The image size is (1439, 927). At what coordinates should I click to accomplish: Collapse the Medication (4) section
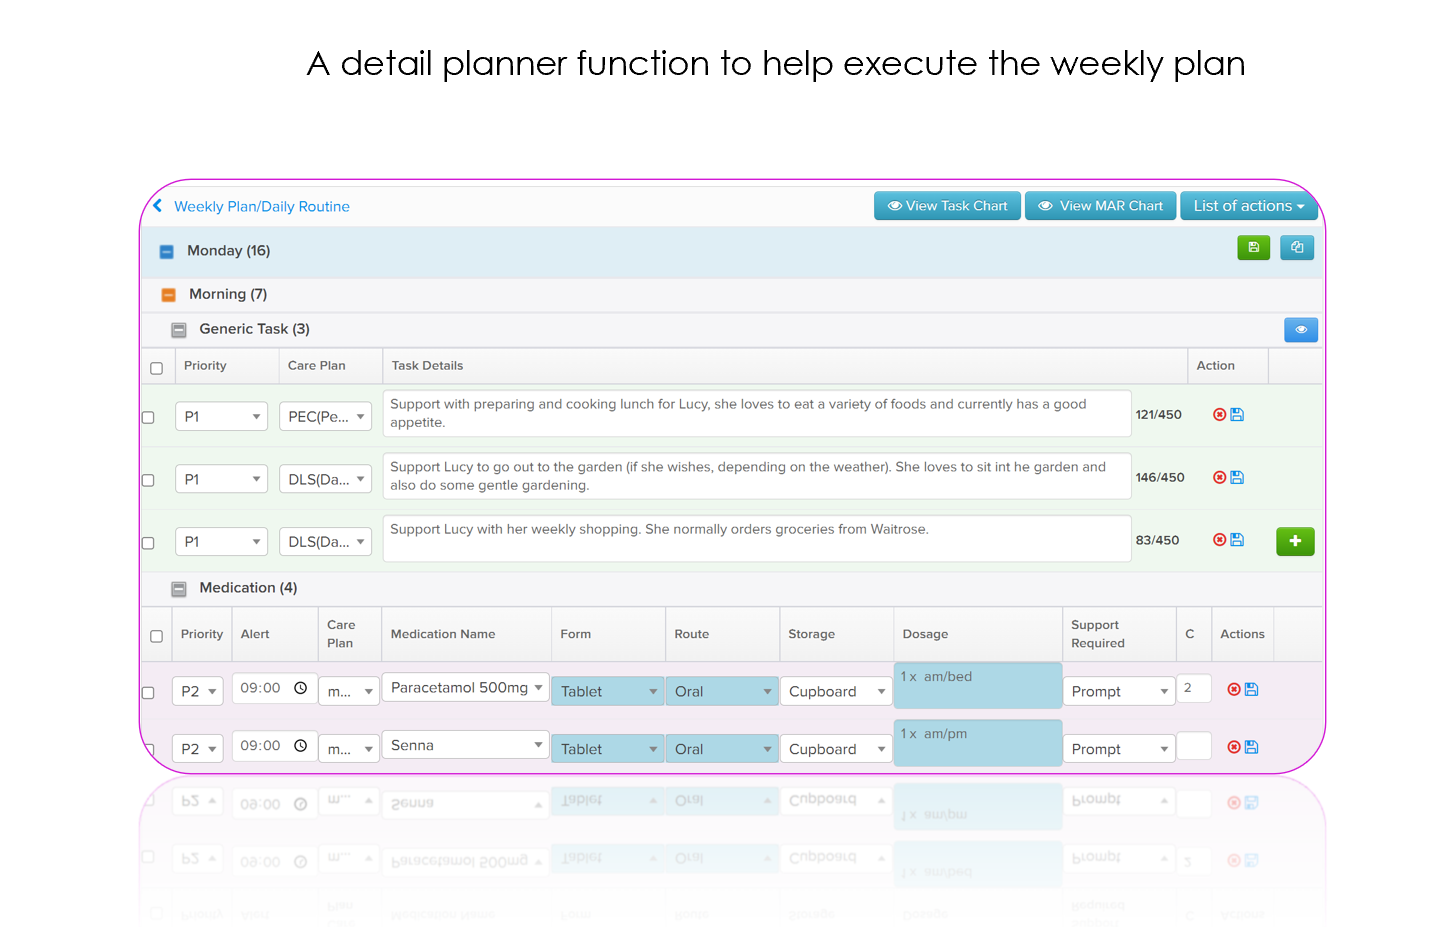tap(179, 588)
